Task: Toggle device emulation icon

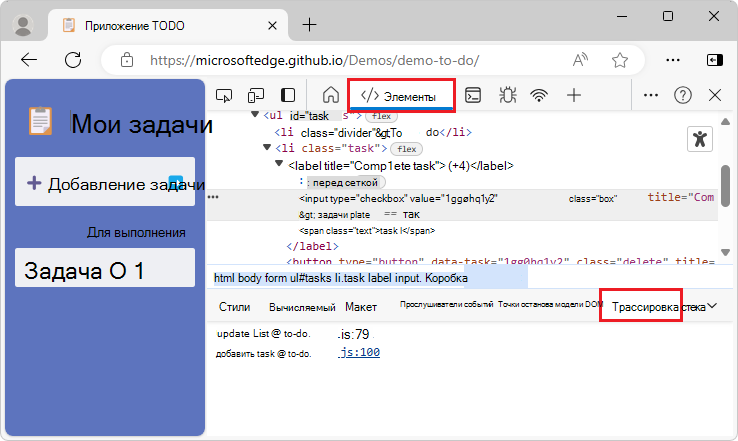Action: click(256, 96)
